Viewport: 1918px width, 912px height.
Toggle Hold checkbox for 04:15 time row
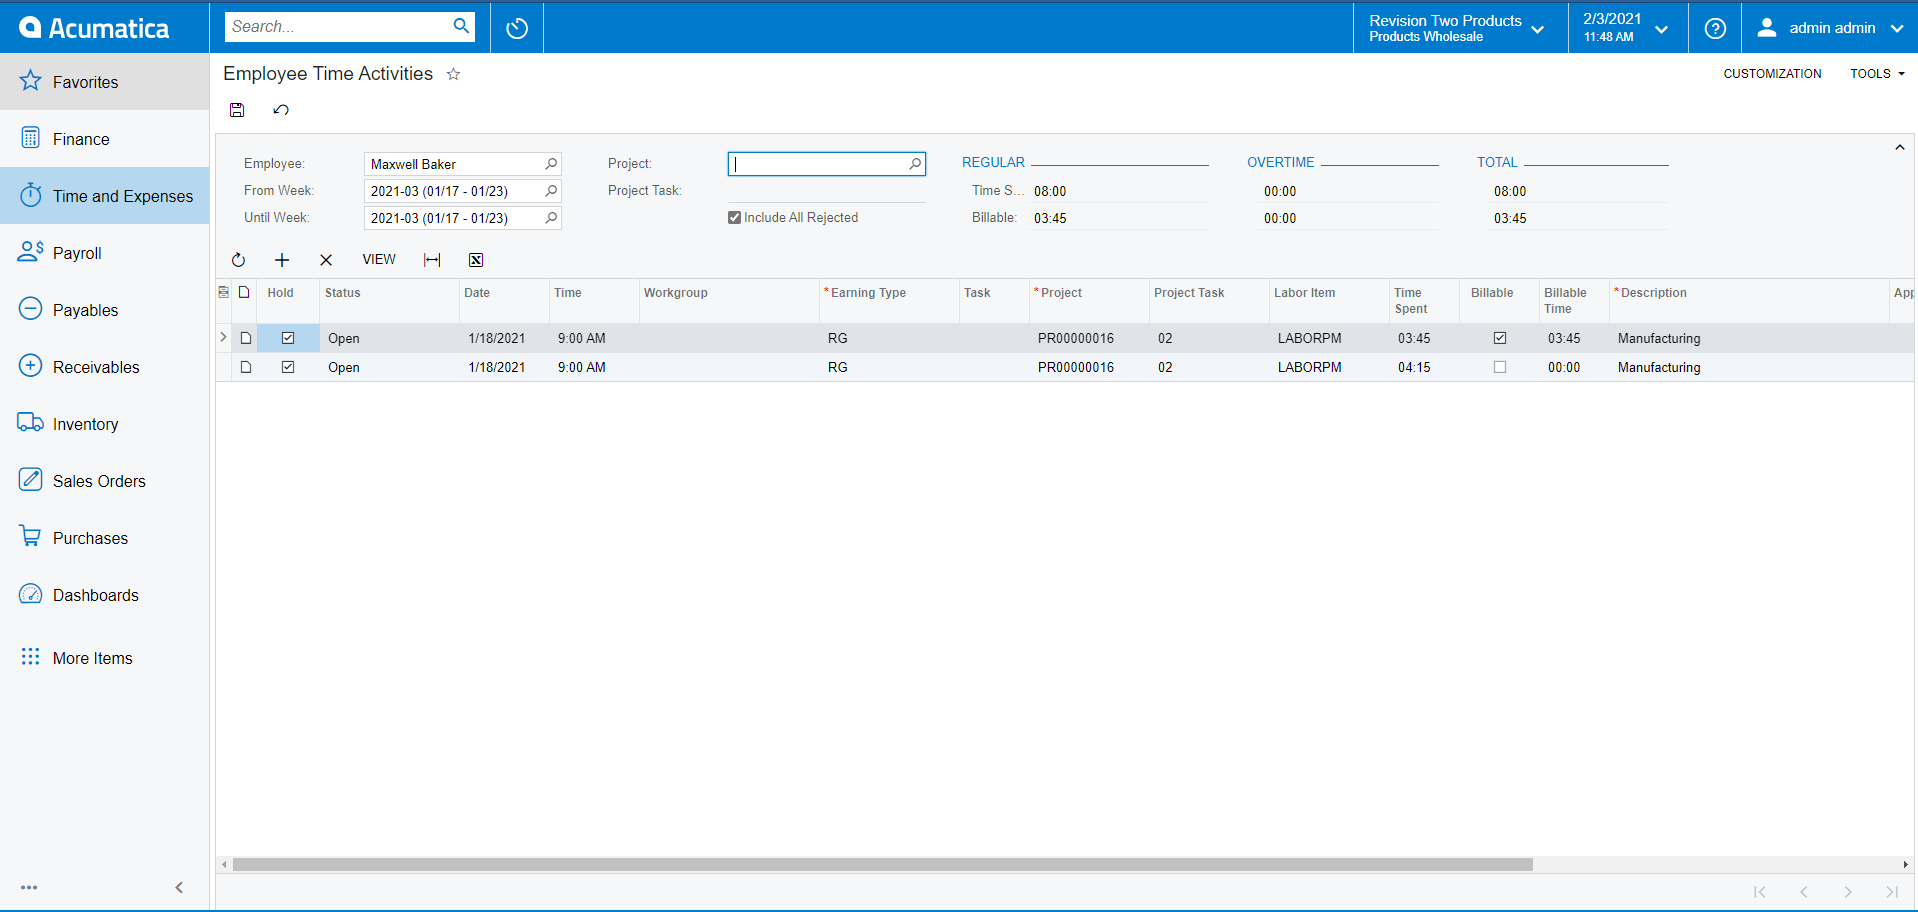click(x=288, y=367)
